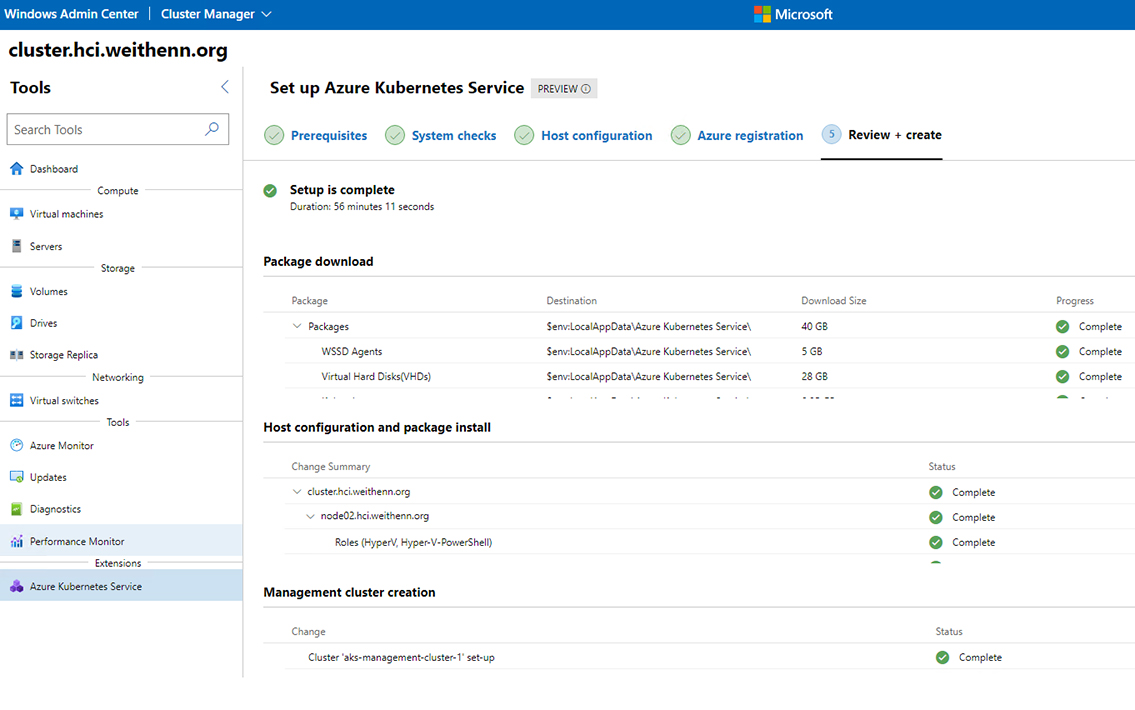This screenshot has height=710, width=1135.
Task: Click the Host configuration step checkmark circle
Action: click(x=524, y=135)
